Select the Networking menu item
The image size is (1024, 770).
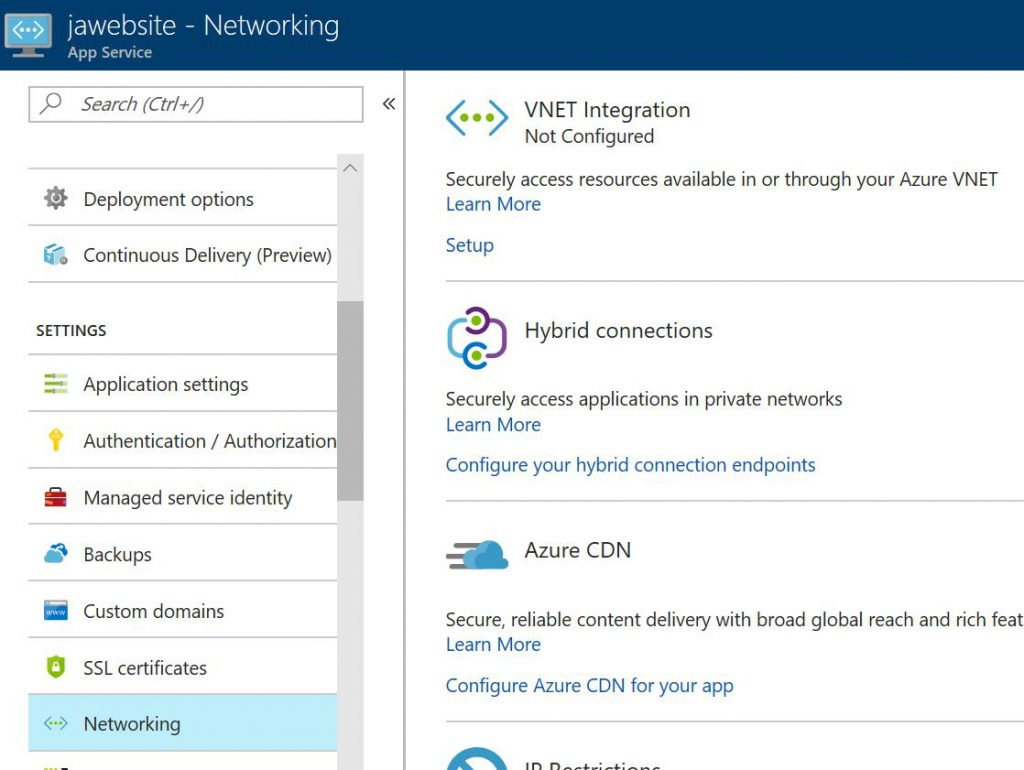point(183,723)
